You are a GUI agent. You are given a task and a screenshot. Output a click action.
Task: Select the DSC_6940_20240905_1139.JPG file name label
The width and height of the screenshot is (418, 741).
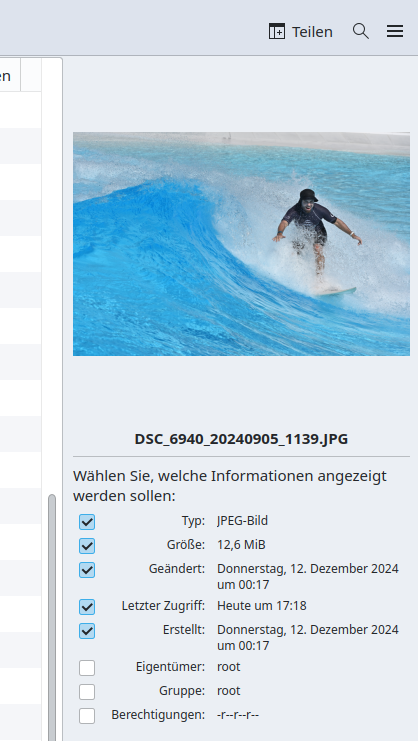241,439
